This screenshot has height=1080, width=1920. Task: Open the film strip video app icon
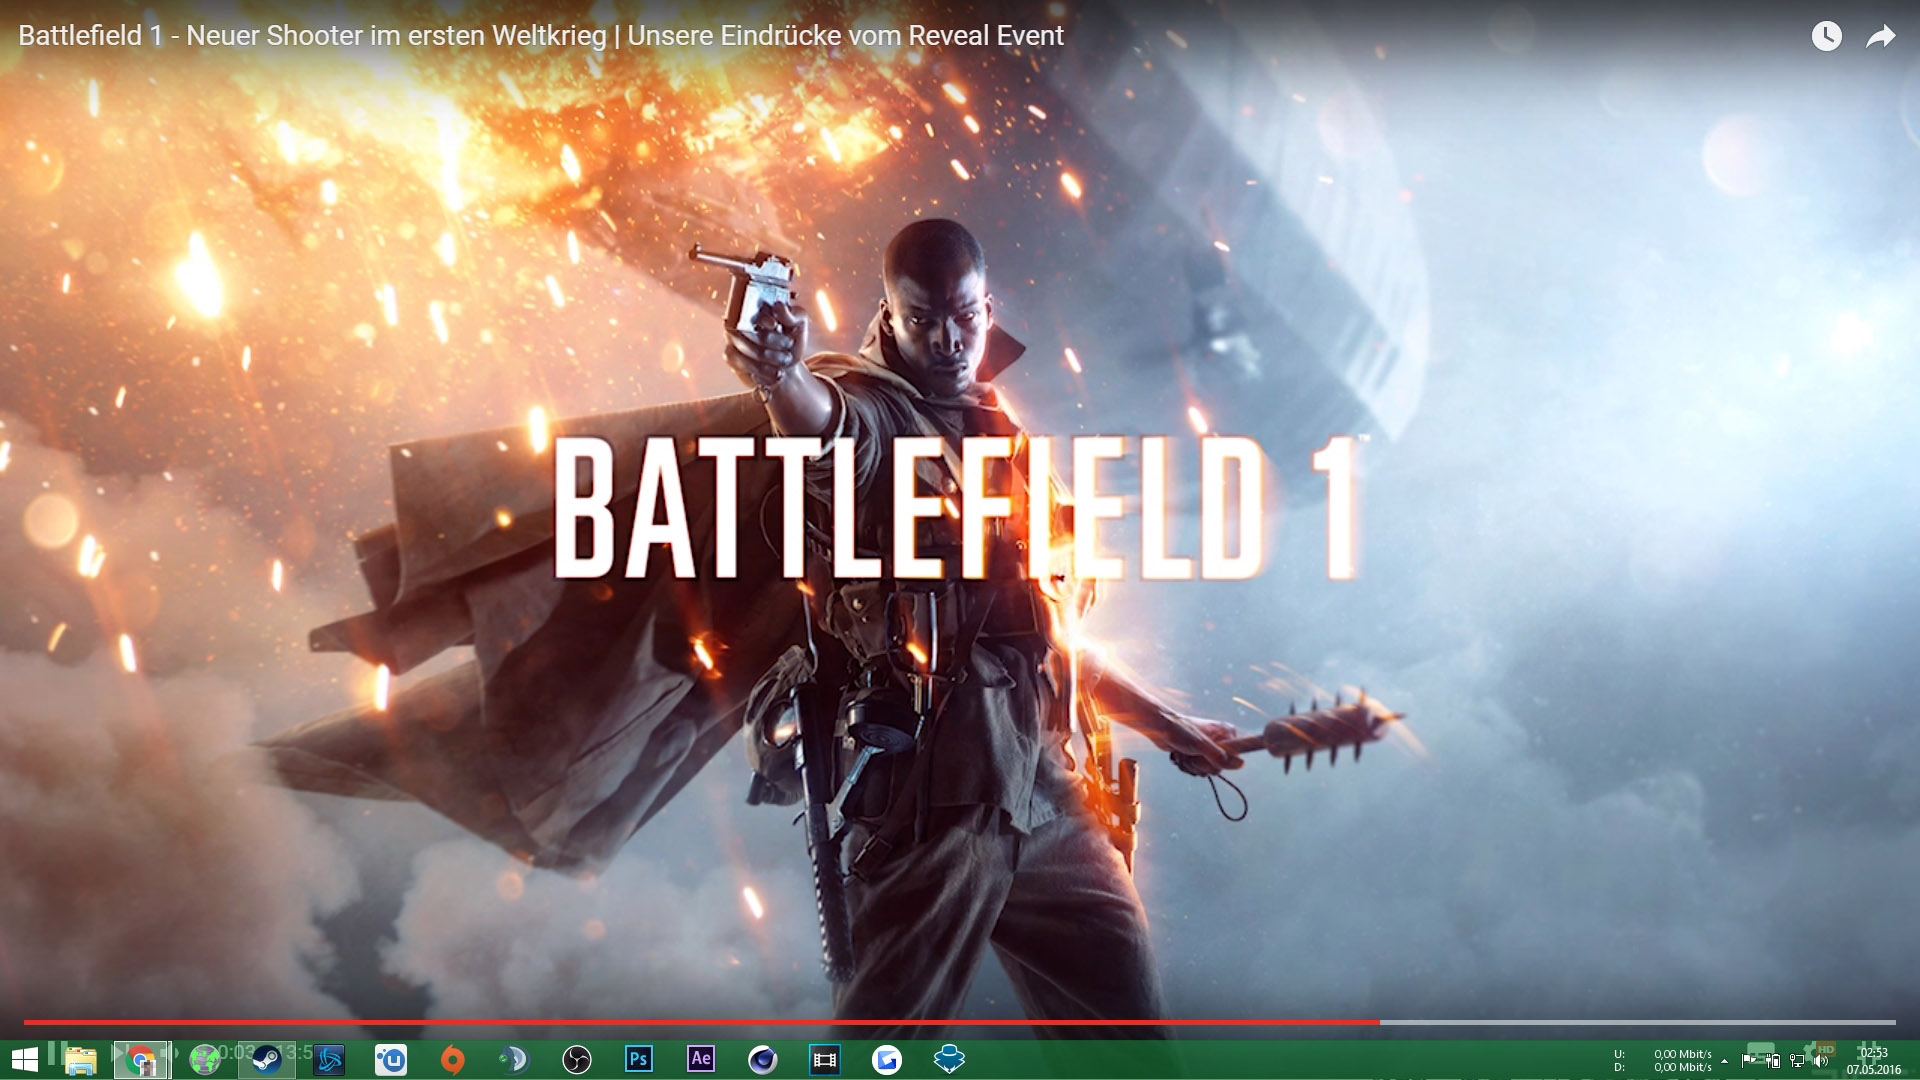coord(825,1059)
